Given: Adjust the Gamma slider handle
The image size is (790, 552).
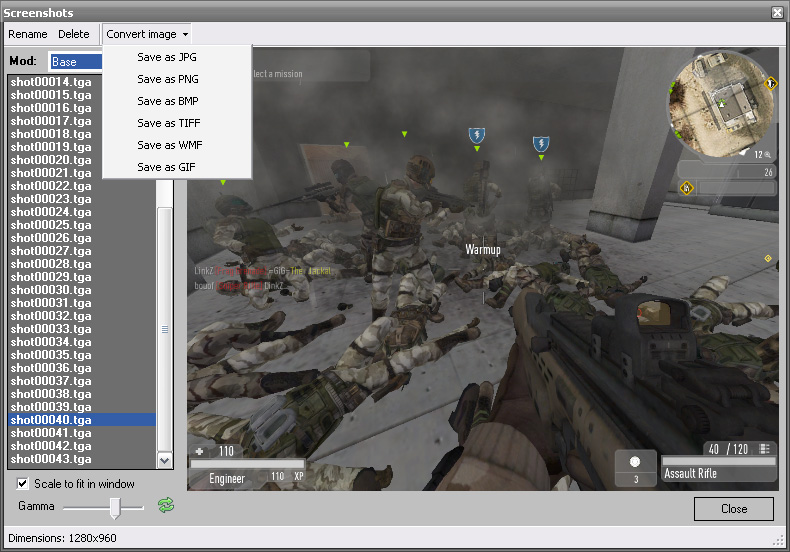Looking at the screenshot, I should pyautogui.click(x=115, y=508).
